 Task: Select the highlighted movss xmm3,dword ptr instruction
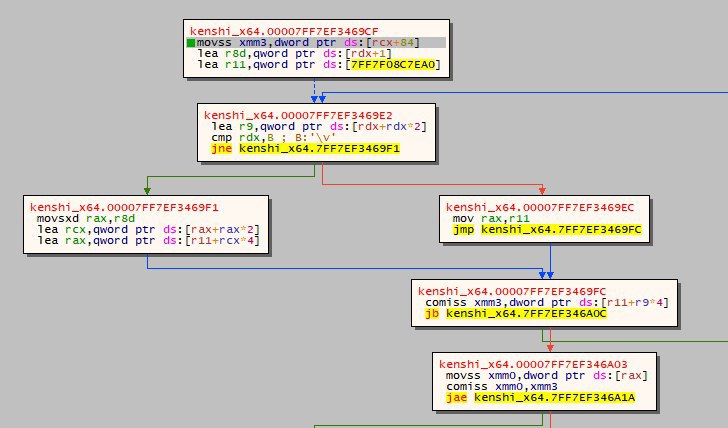point(316,43)
